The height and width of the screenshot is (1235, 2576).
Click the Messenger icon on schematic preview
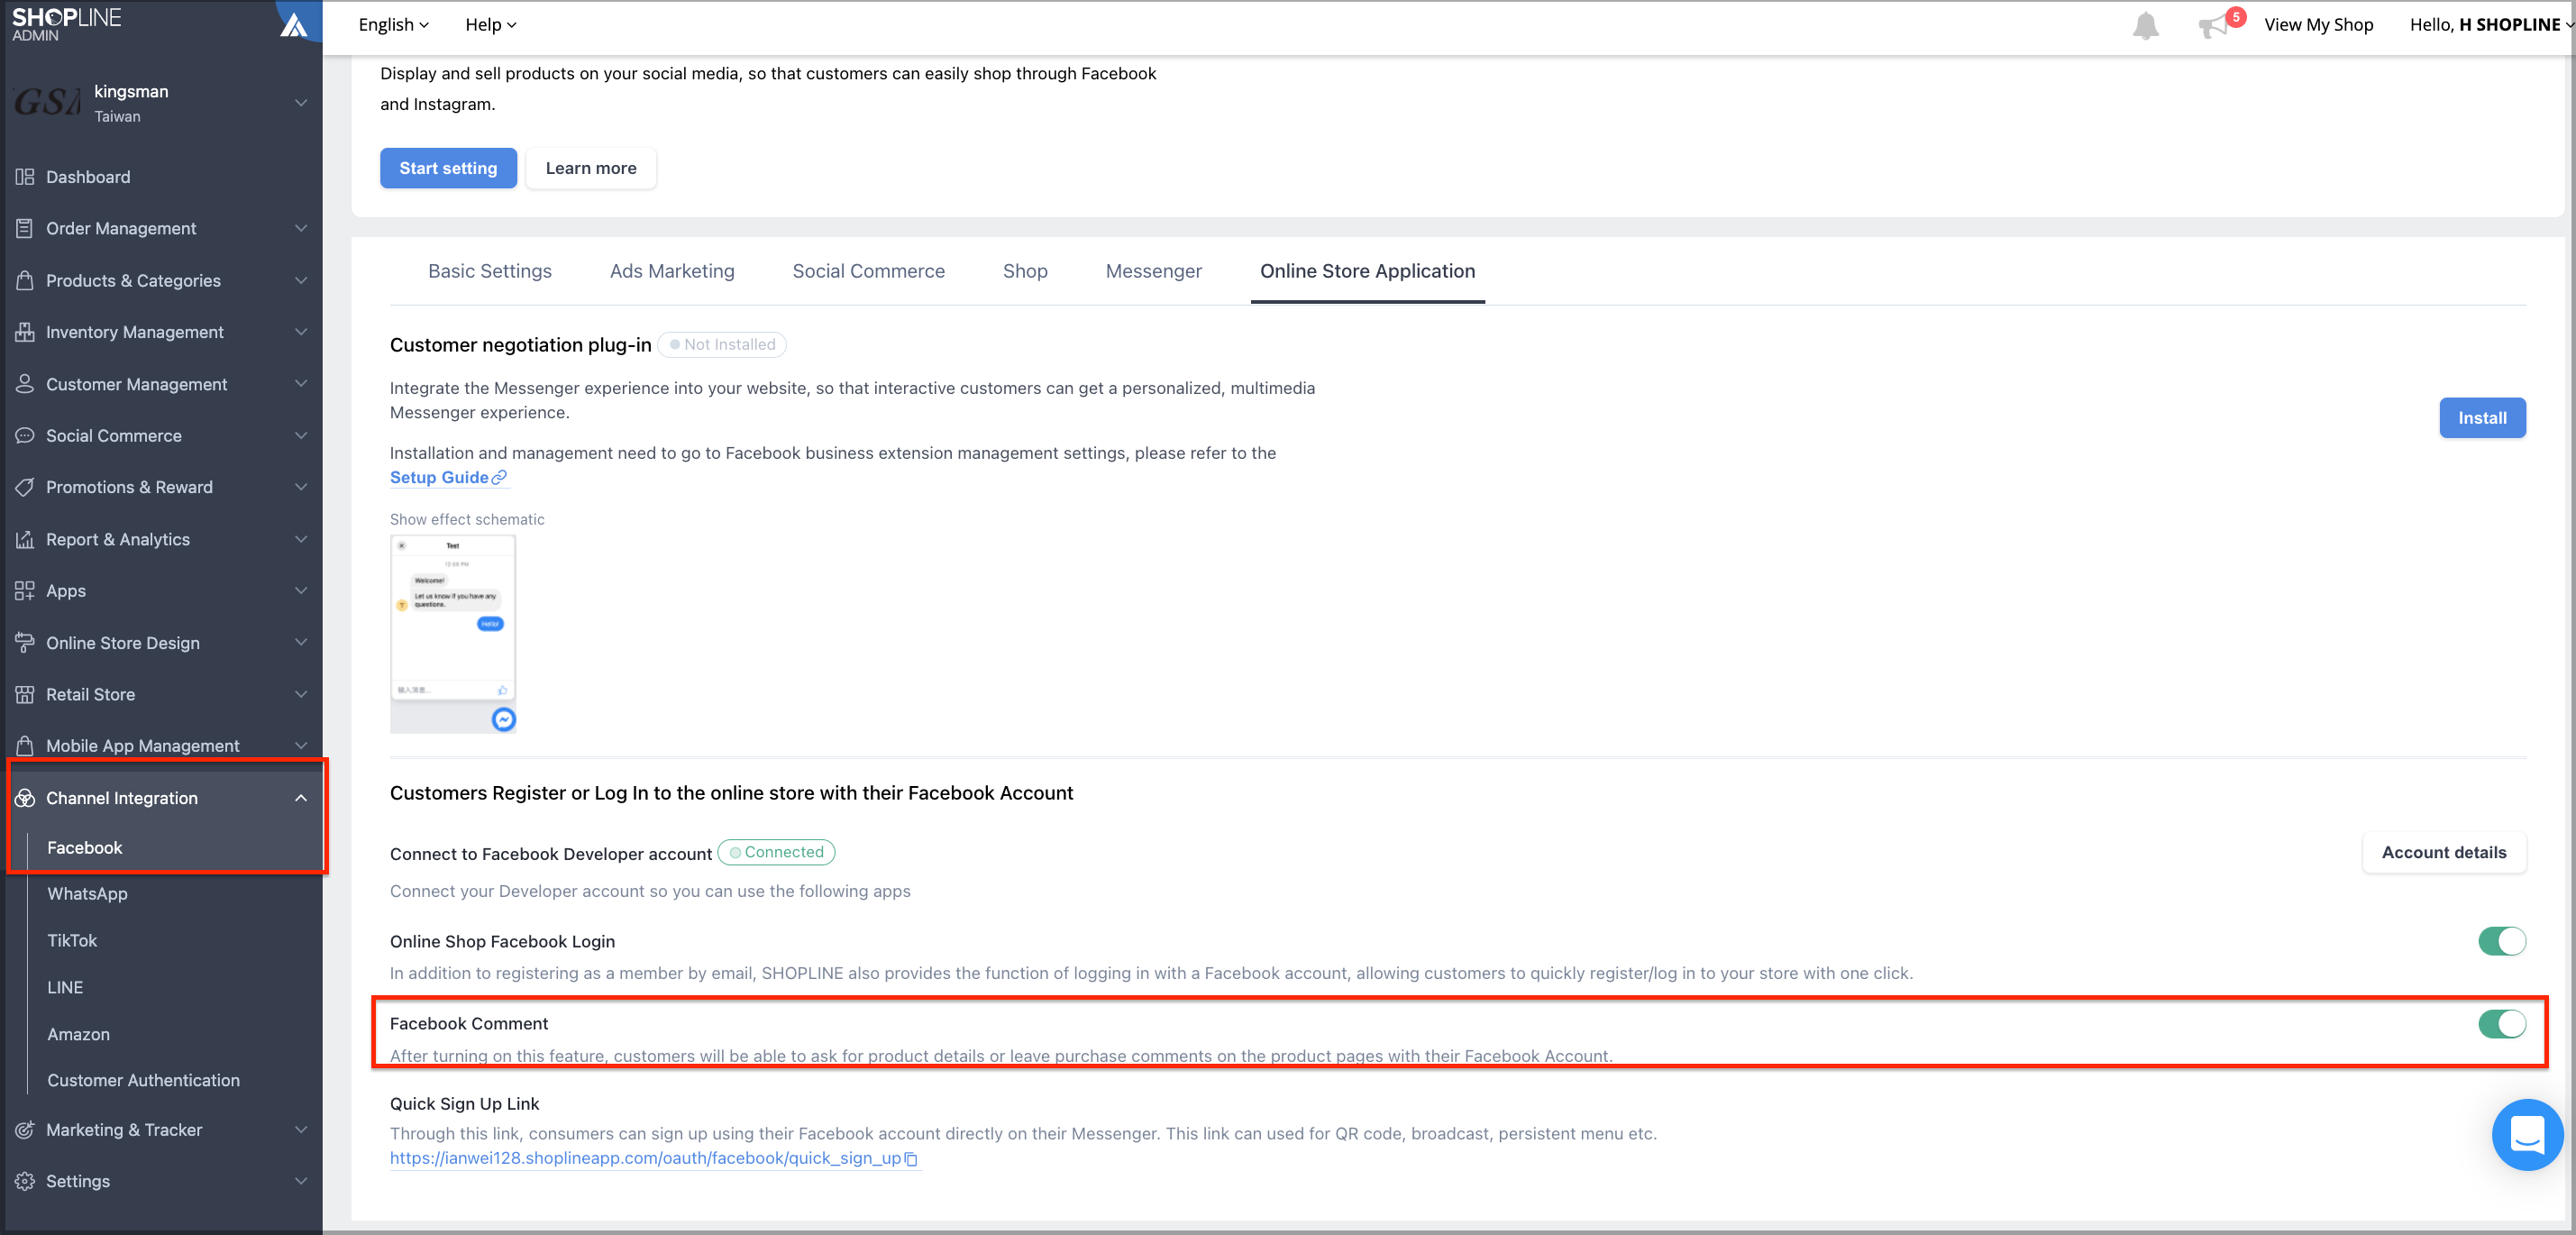(504, 719)
